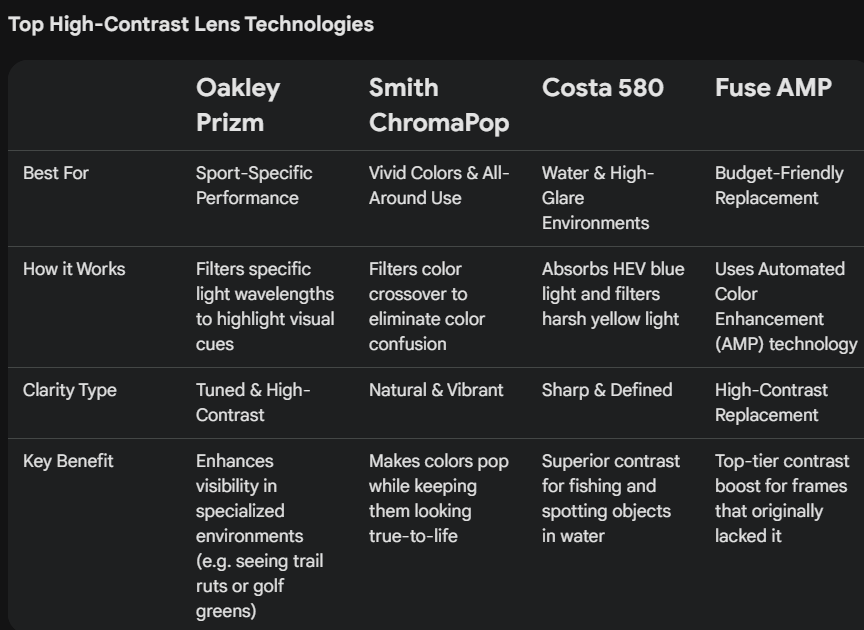Click the Costa 580 column header
Screen dimensions: 864x630
(602, 88)
